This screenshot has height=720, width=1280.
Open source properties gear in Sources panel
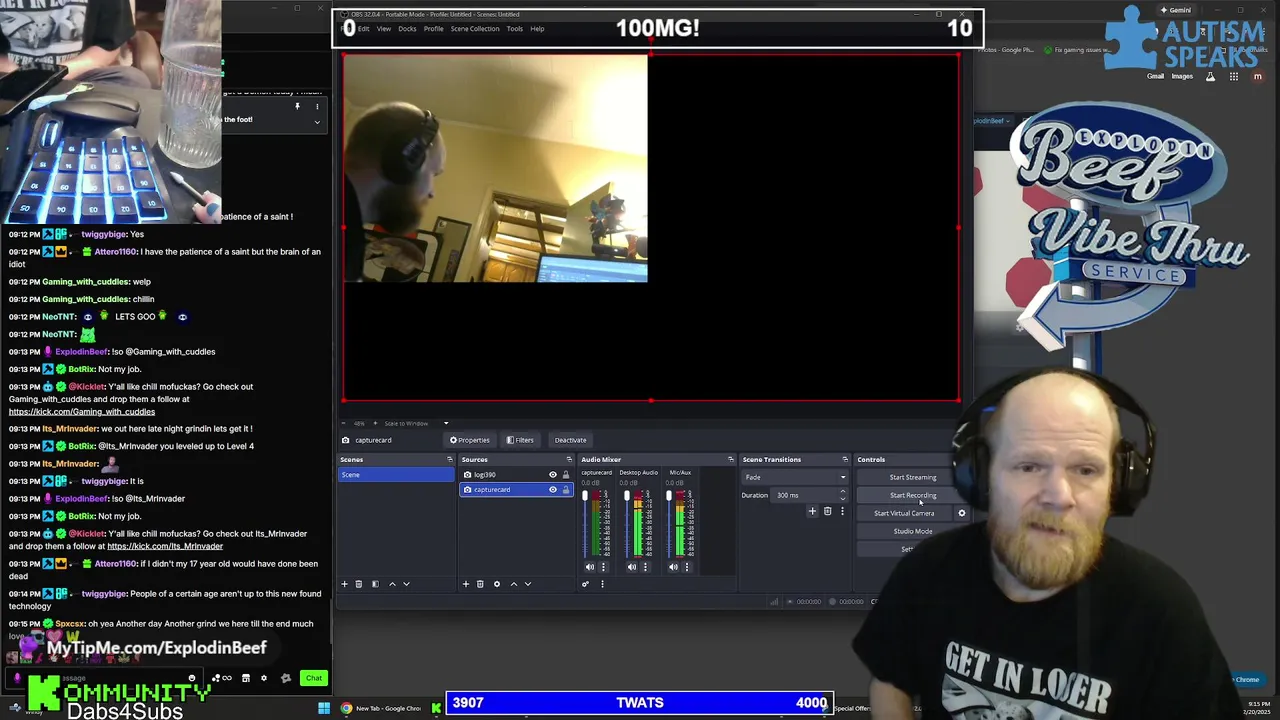496,584
